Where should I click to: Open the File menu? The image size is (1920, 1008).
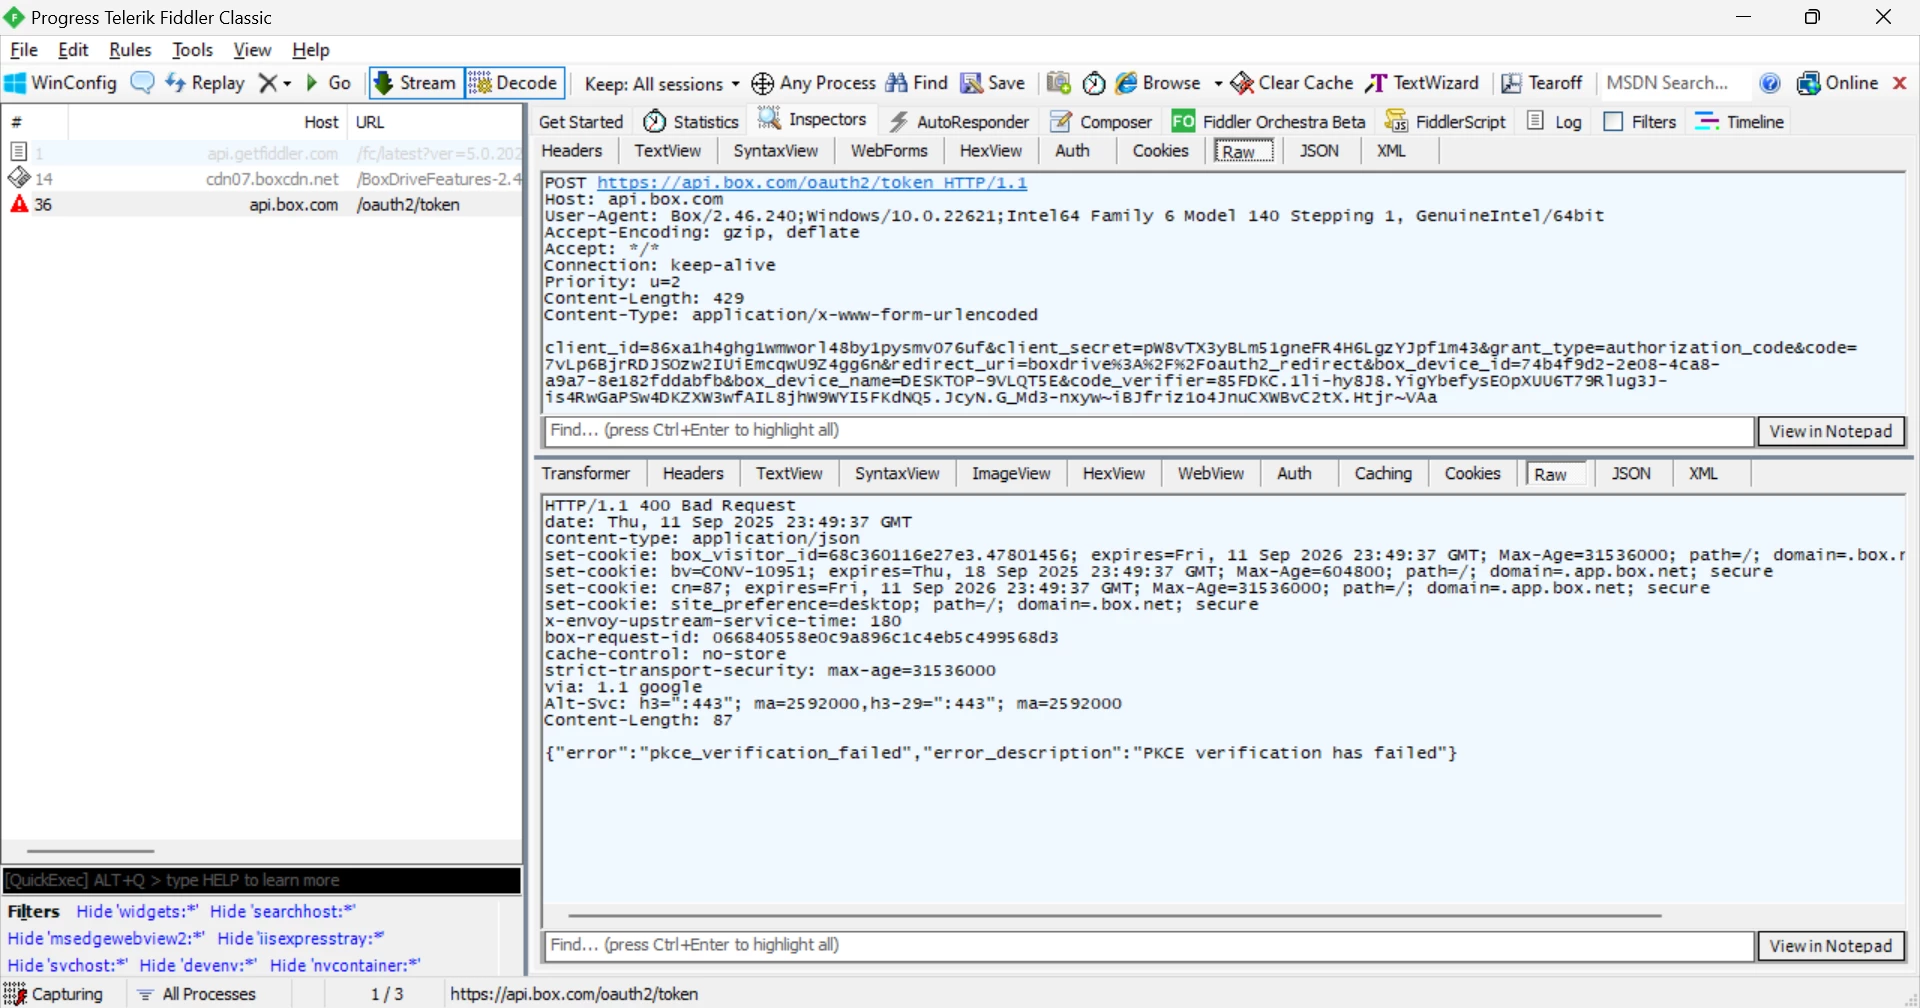(x=24, y=50)
